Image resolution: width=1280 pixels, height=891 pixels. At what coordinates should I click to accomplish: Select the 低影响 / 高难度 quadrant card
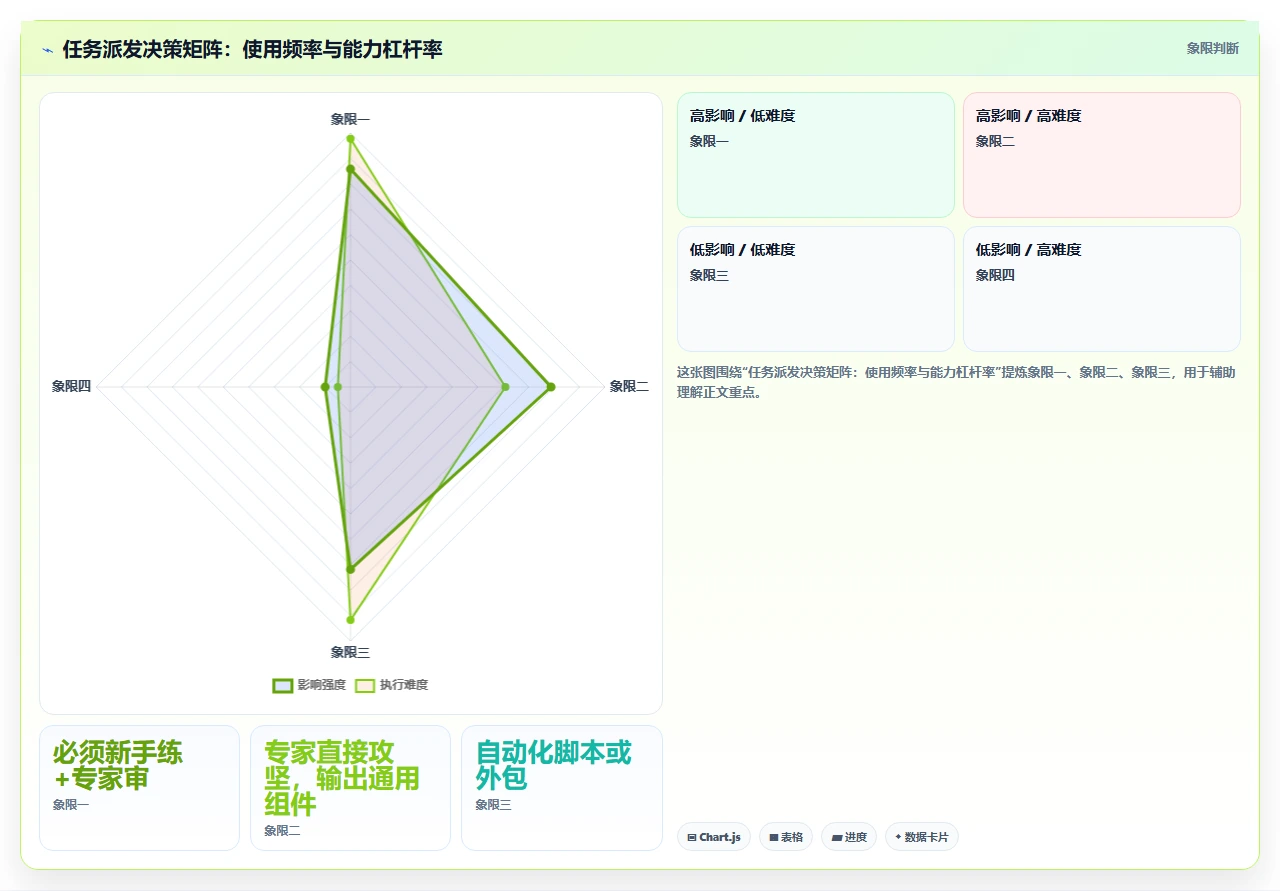point(1102,289)
